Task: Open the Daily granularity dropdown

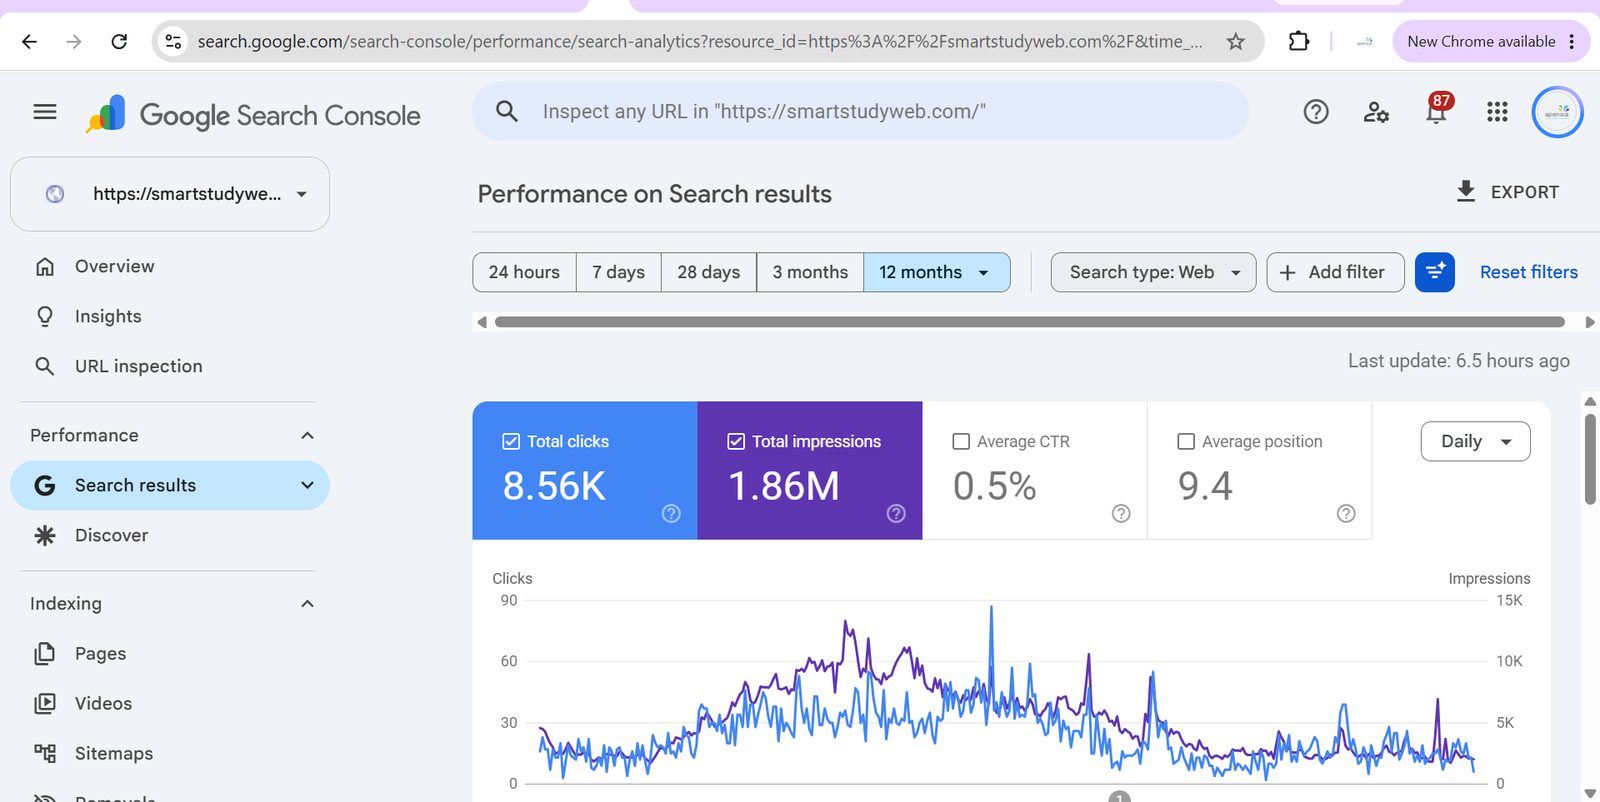Action: (1475, 441)
